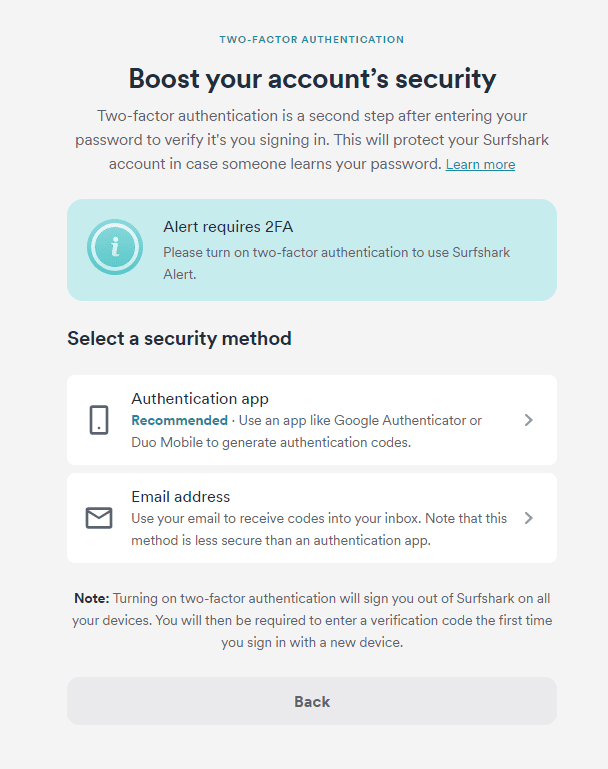Viewport: 608px width, 769px height.
Task: Click the Google Authenticator description text
Action: [x=306, y=432]
